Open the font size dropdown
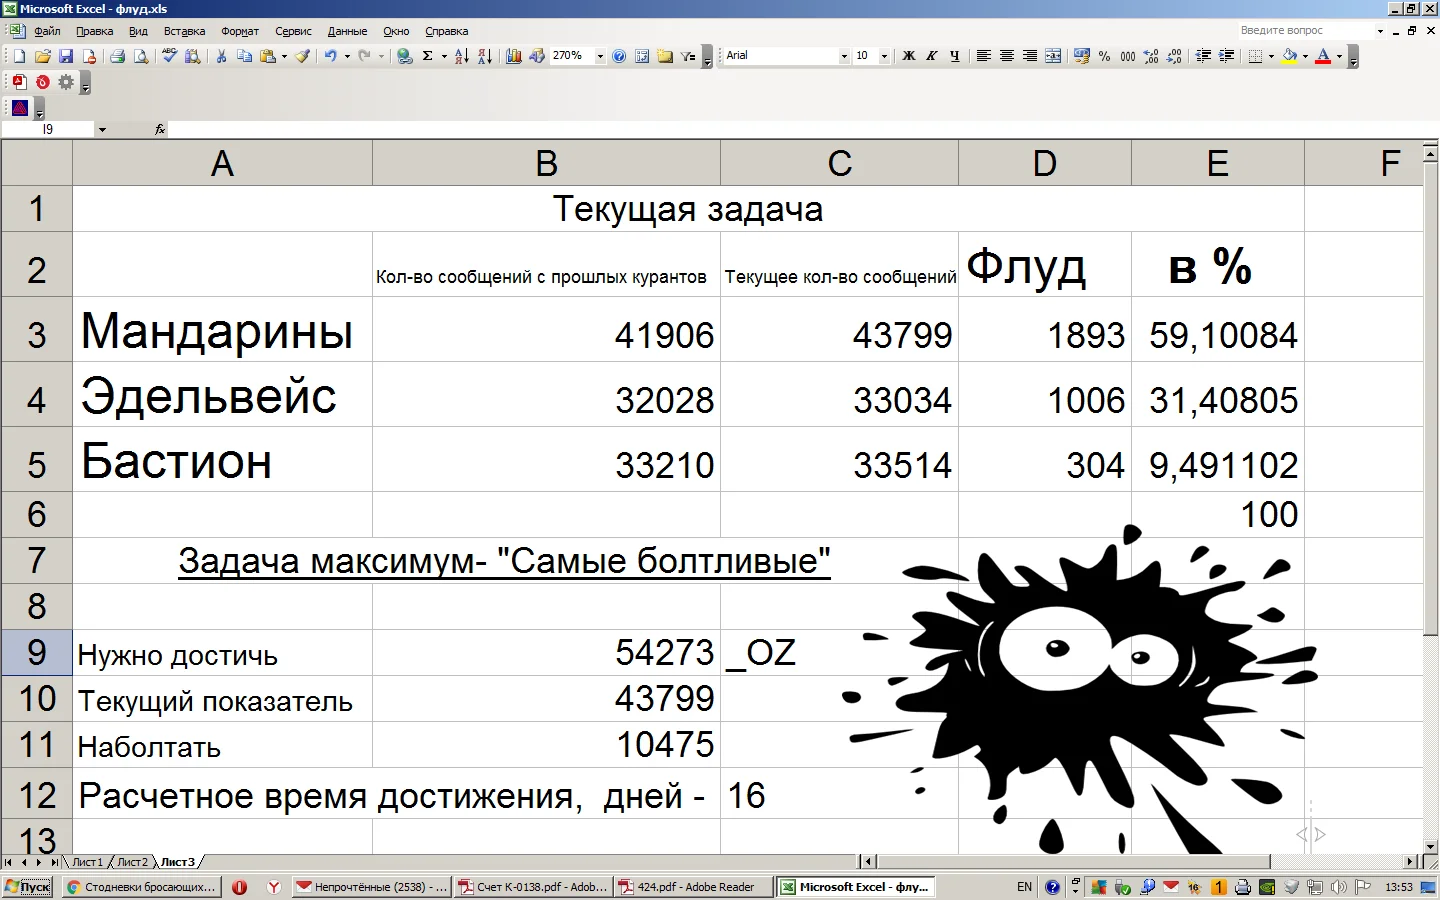 [x=884, y=56]
